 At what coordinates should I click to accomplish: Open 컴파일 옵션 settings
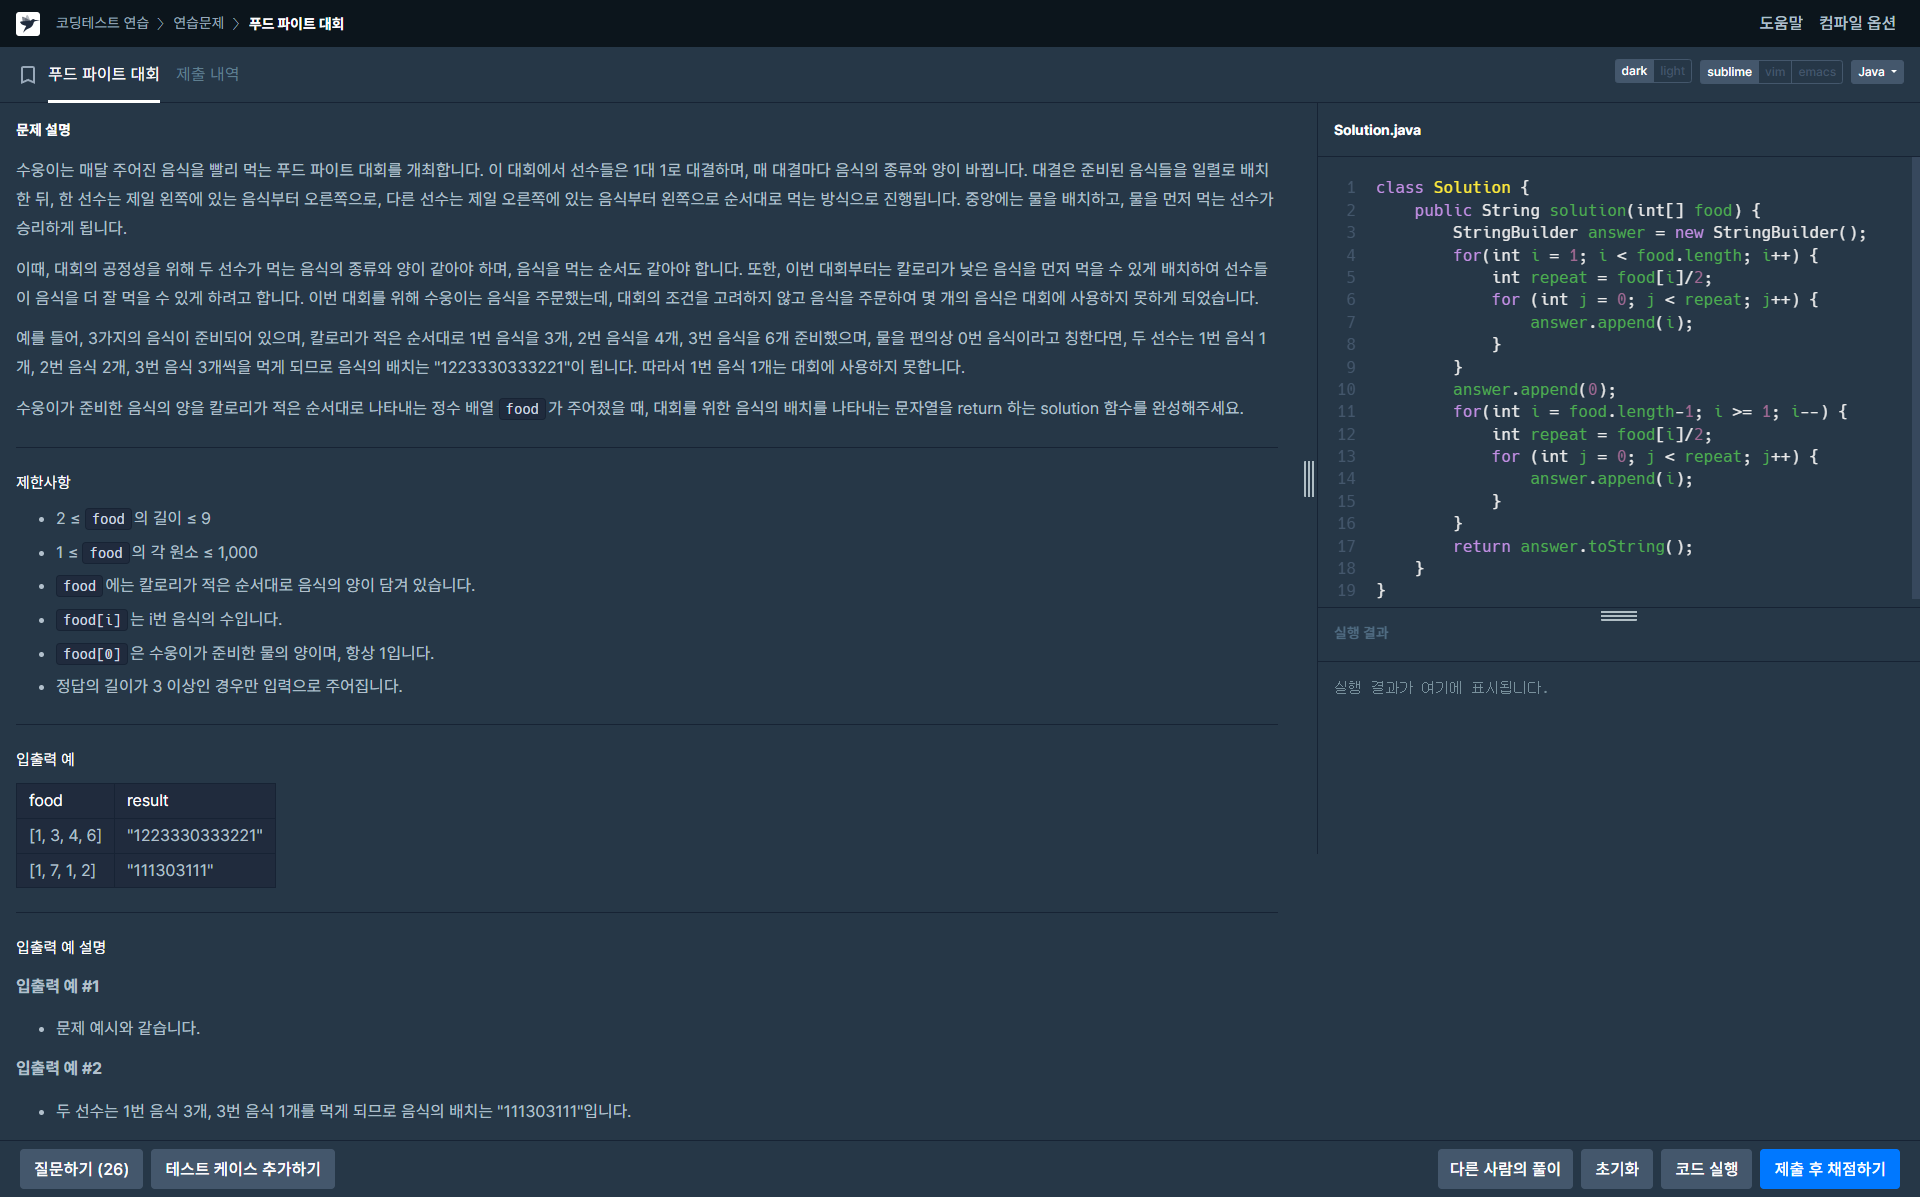[x=1857, y=23]
